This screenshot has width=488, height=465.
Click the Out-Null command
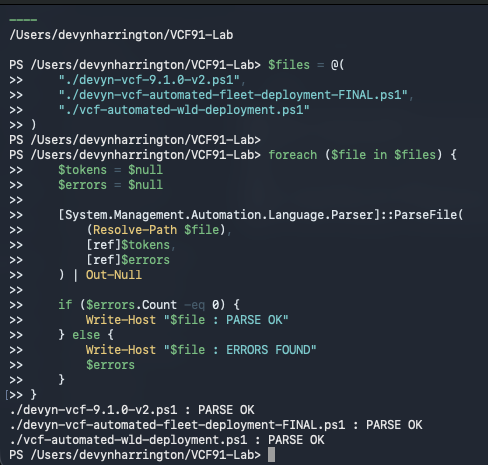(114, 275)
